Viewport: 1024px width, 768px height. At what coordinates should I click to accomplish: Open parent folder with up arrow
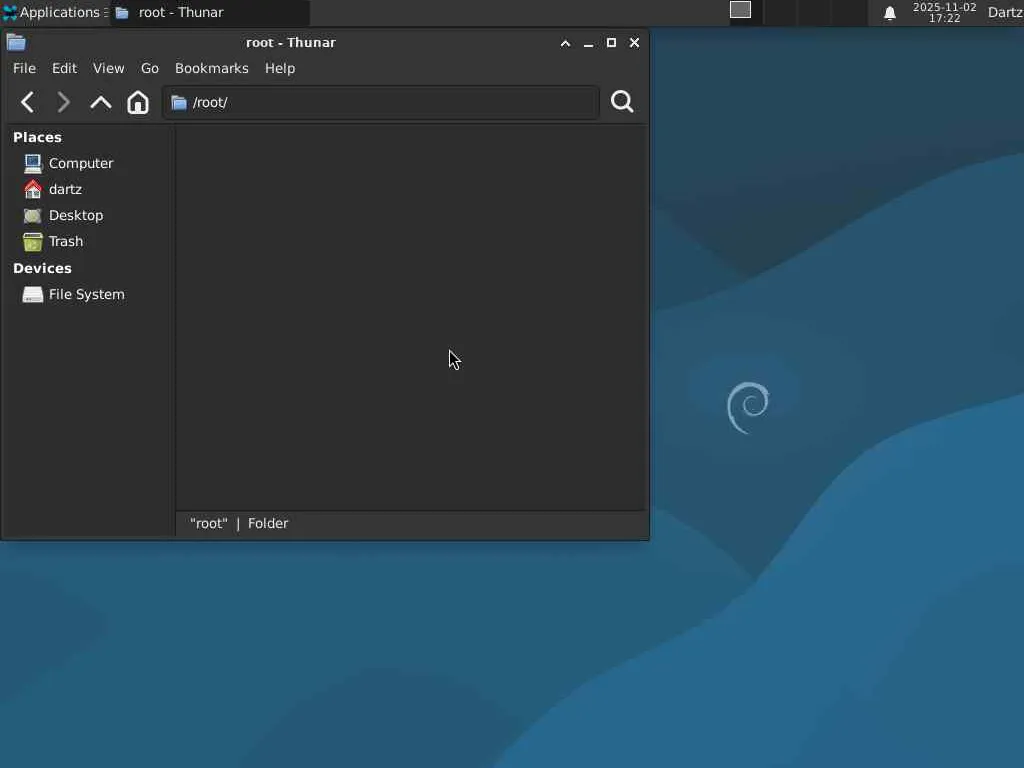[x=101, y=103]
